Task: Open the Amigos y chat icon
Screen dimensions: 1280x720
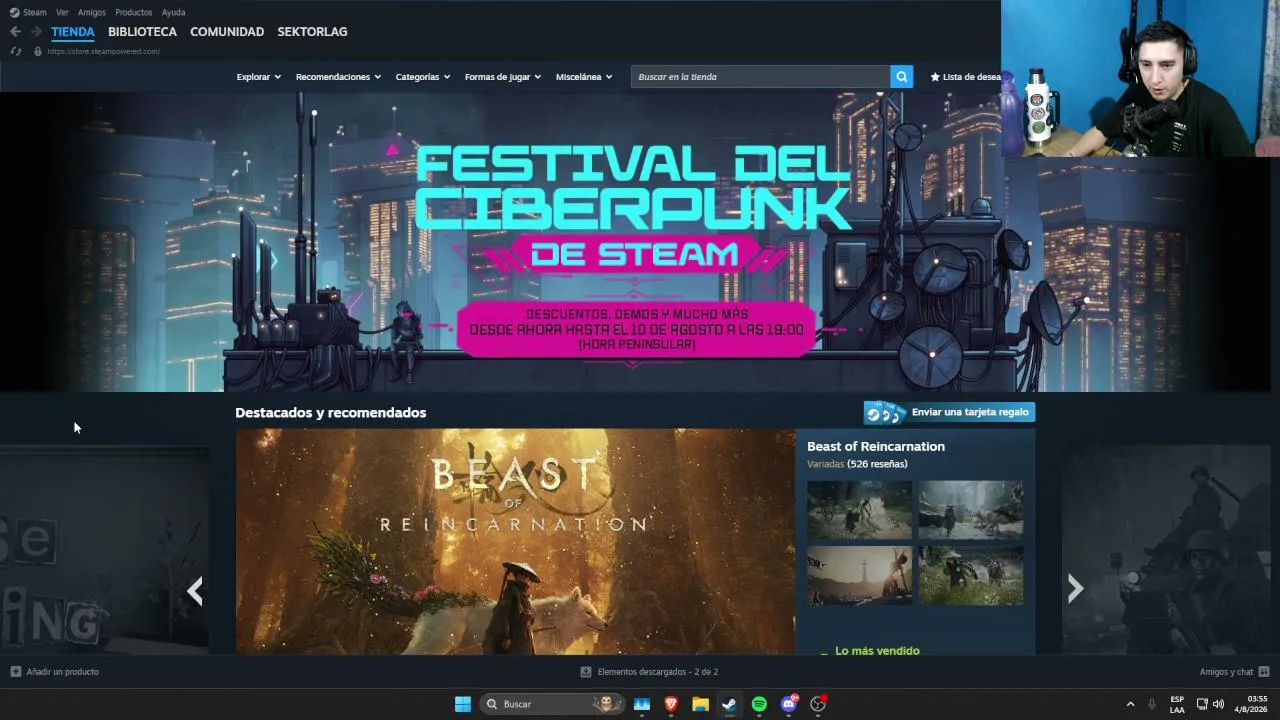Action: pyautogui.click(x=1264, y=672)
